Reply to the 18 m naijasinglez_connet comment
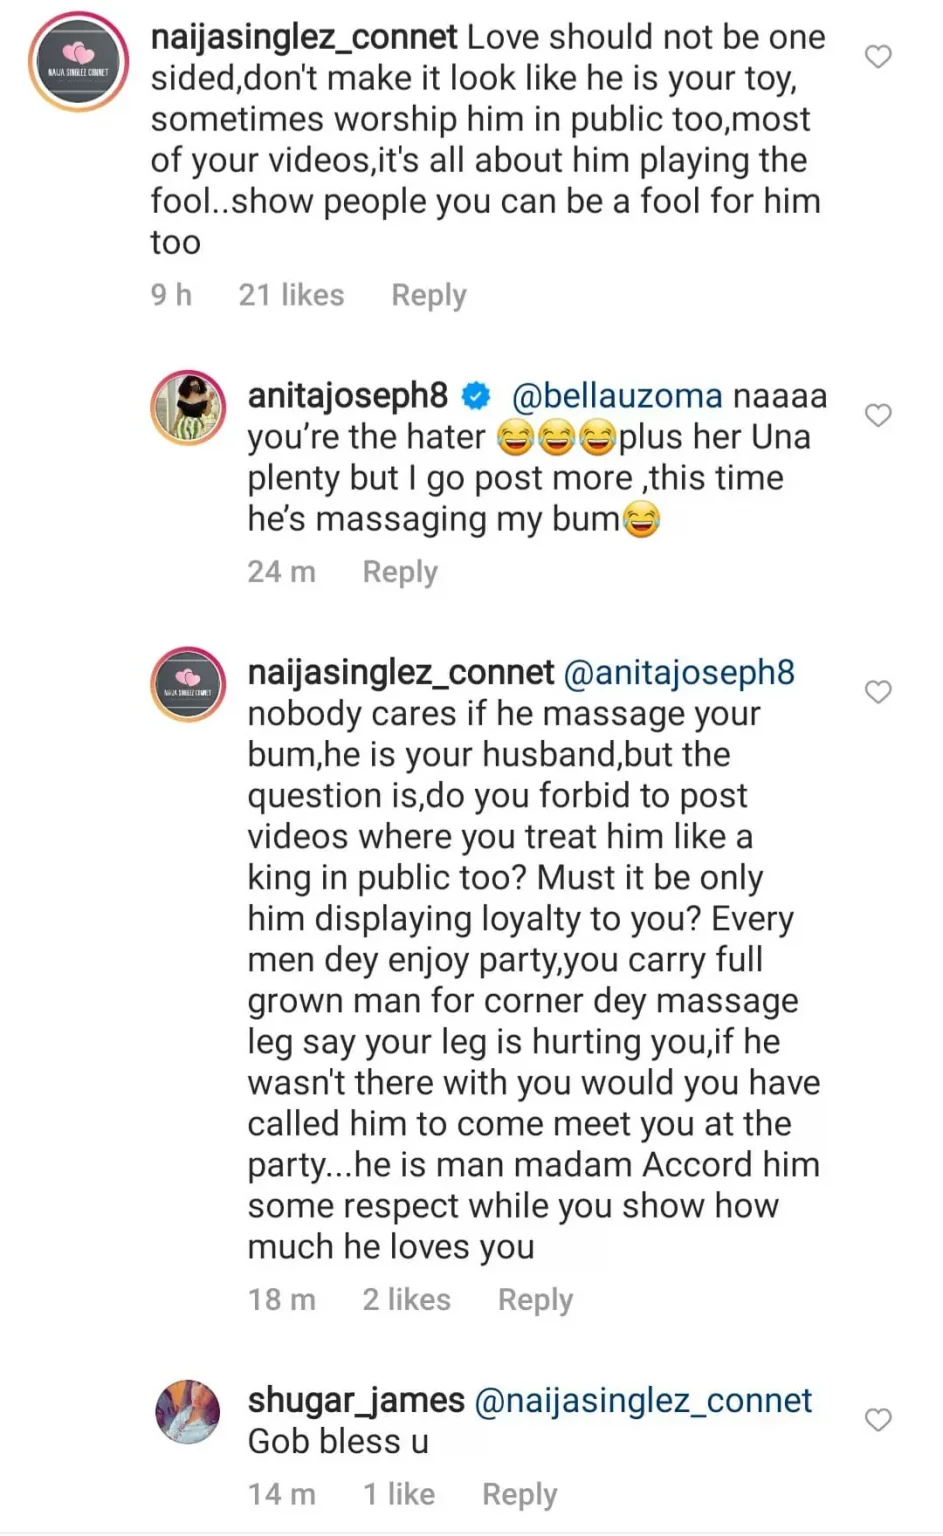This screenshot has height=1536, width=943. pos(535,1300)
